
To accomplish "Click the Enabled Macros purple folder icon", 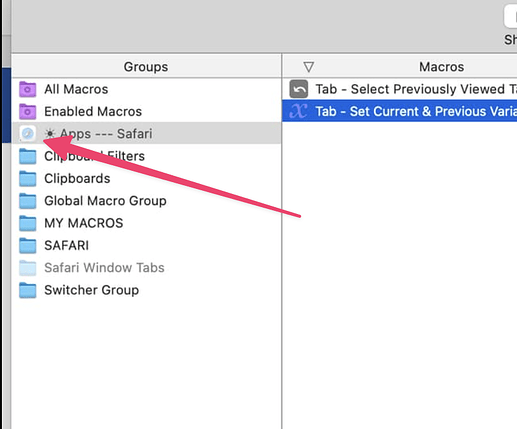I will point(28,112).
